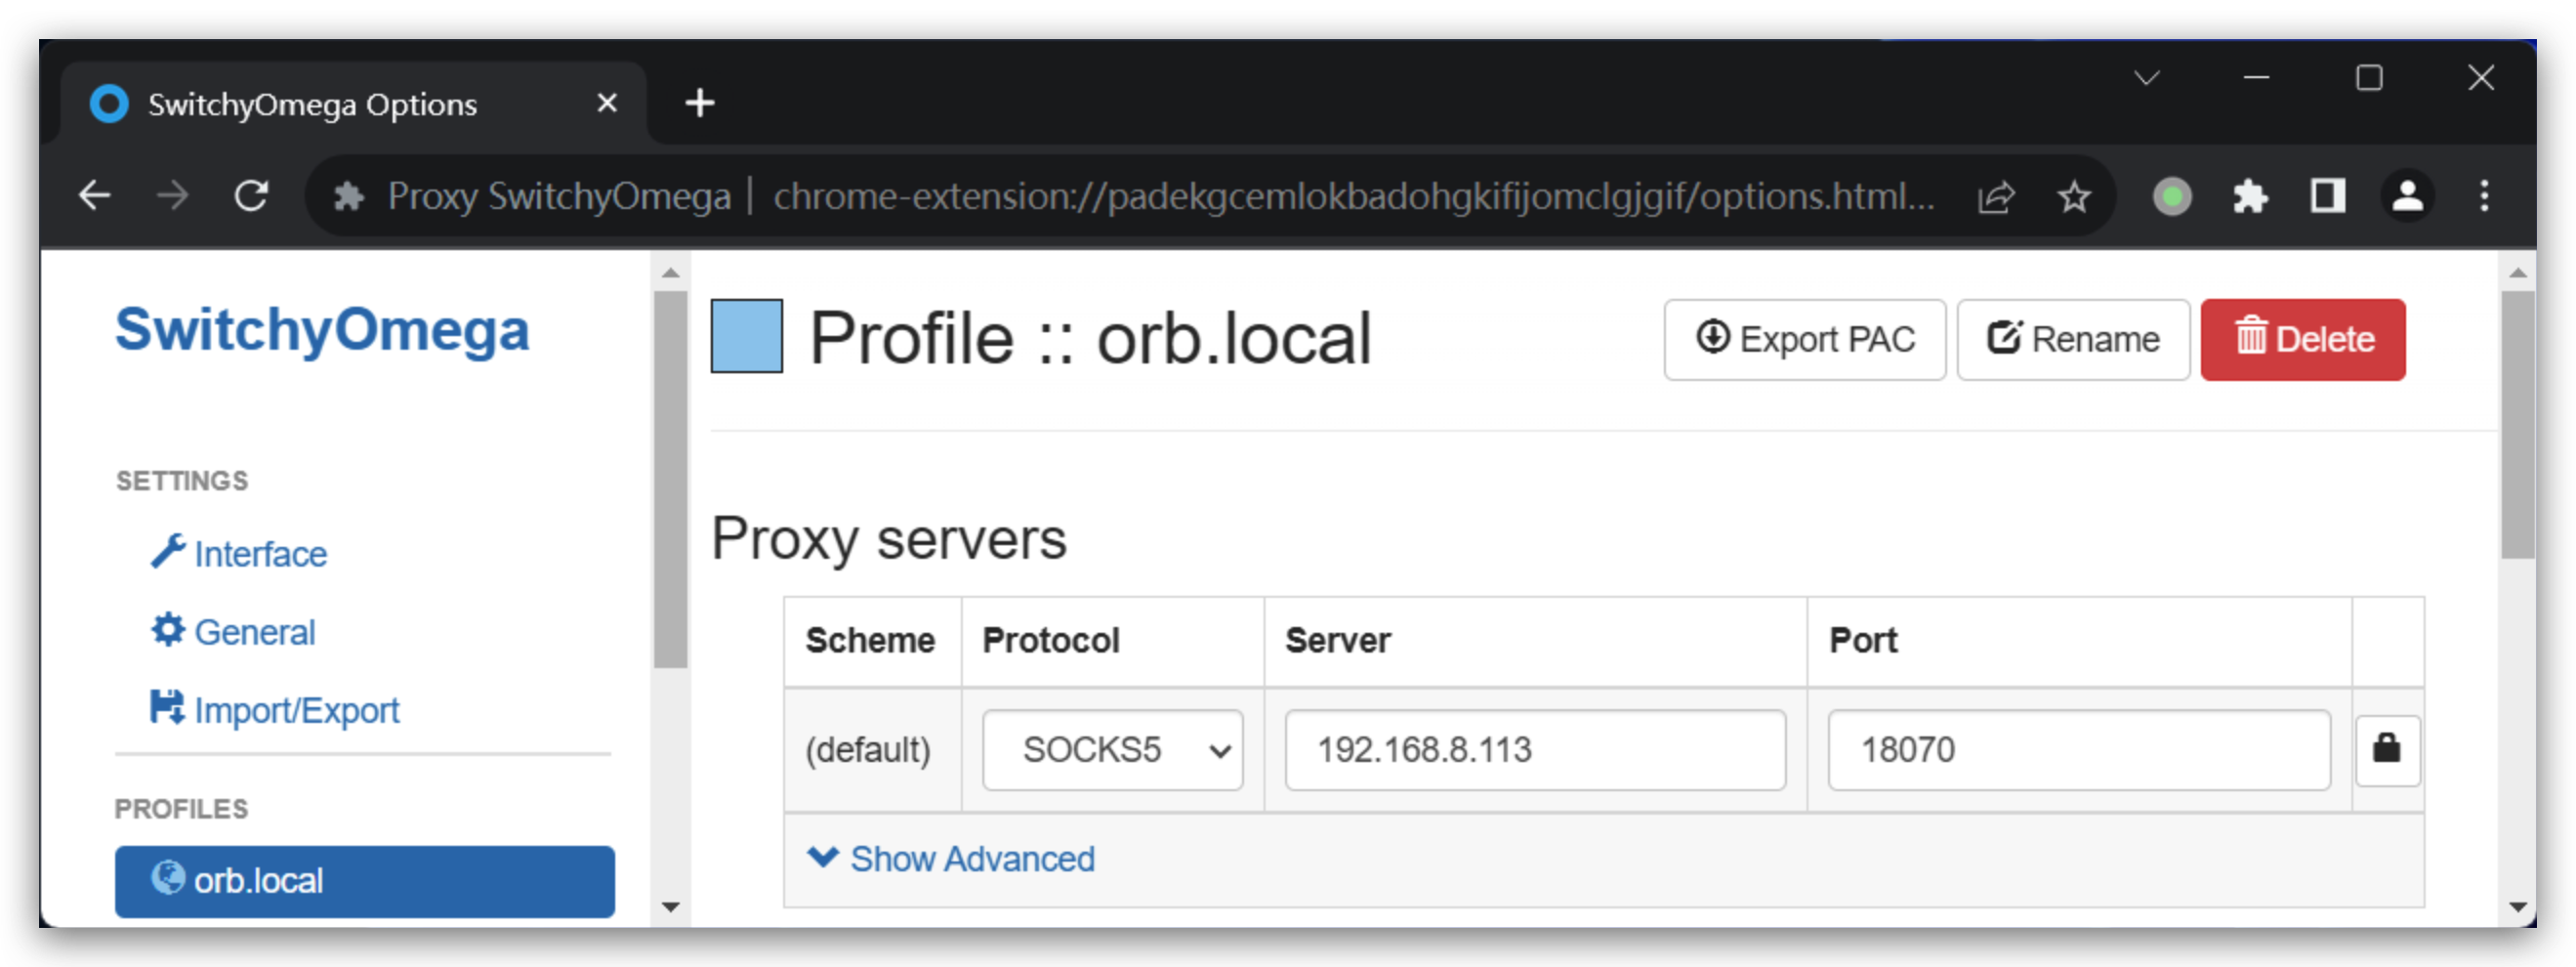The height and width of the screenshot is (967, 2576).
Task: Click main page scrollbar down arrow
Action: click(2517, 907)
